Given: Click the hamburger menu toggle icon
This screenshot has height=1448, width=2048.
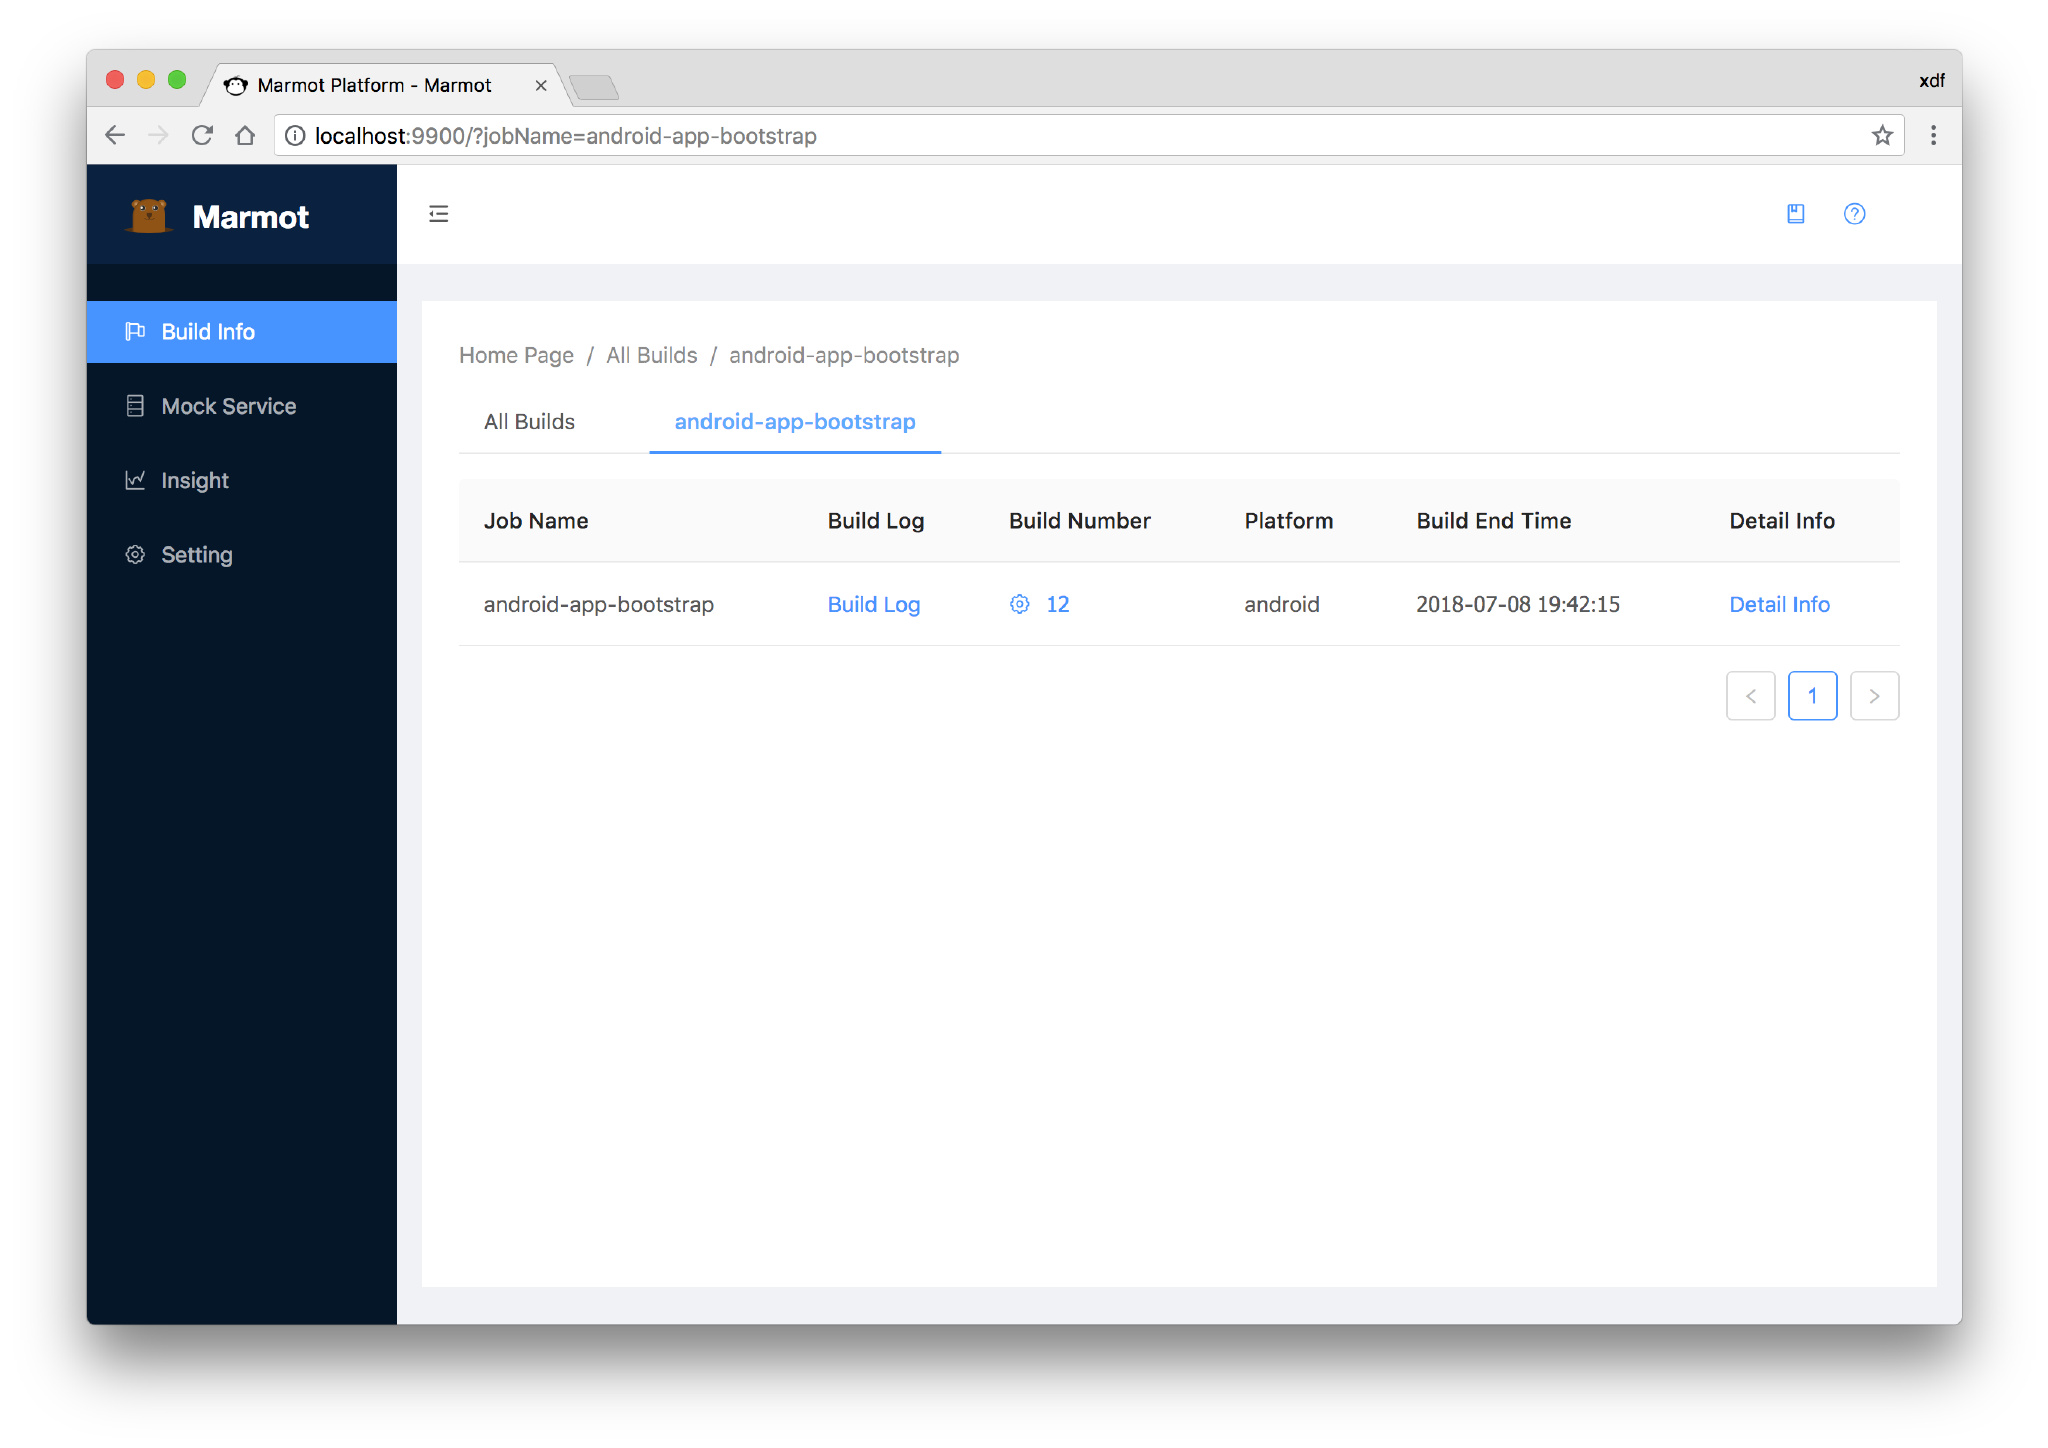Looking at the screenshot, I should point(440,213).
